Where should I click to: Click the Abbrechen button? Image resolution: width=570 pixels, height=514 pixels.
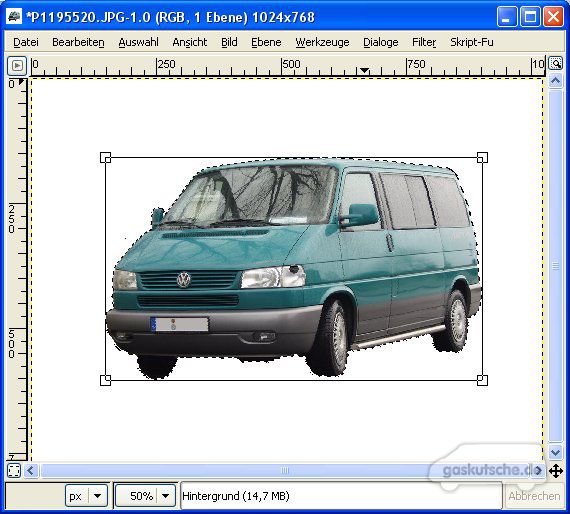click(534, 496)
